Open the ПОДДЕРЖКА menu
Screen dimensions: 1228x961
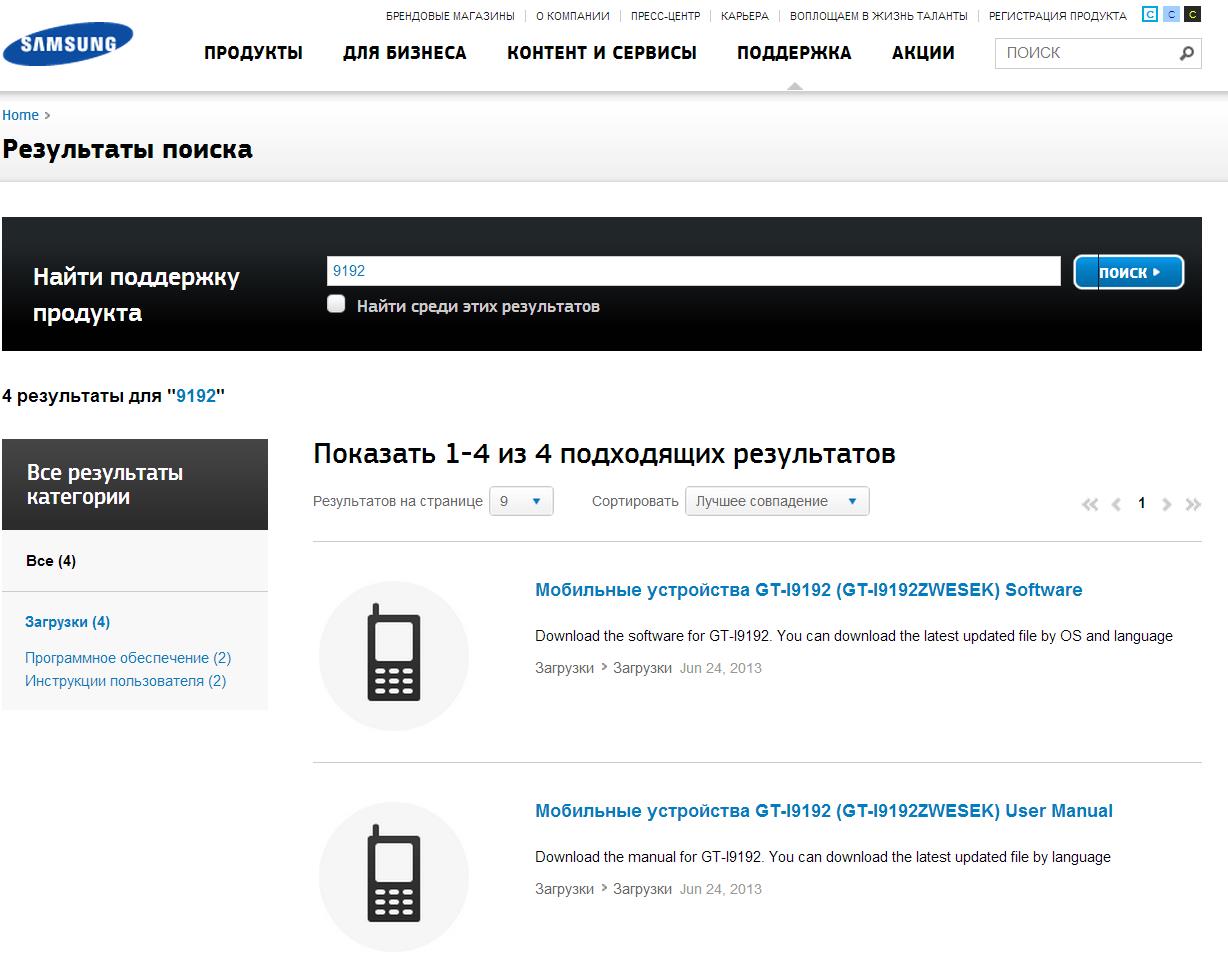tap(794, 53)
